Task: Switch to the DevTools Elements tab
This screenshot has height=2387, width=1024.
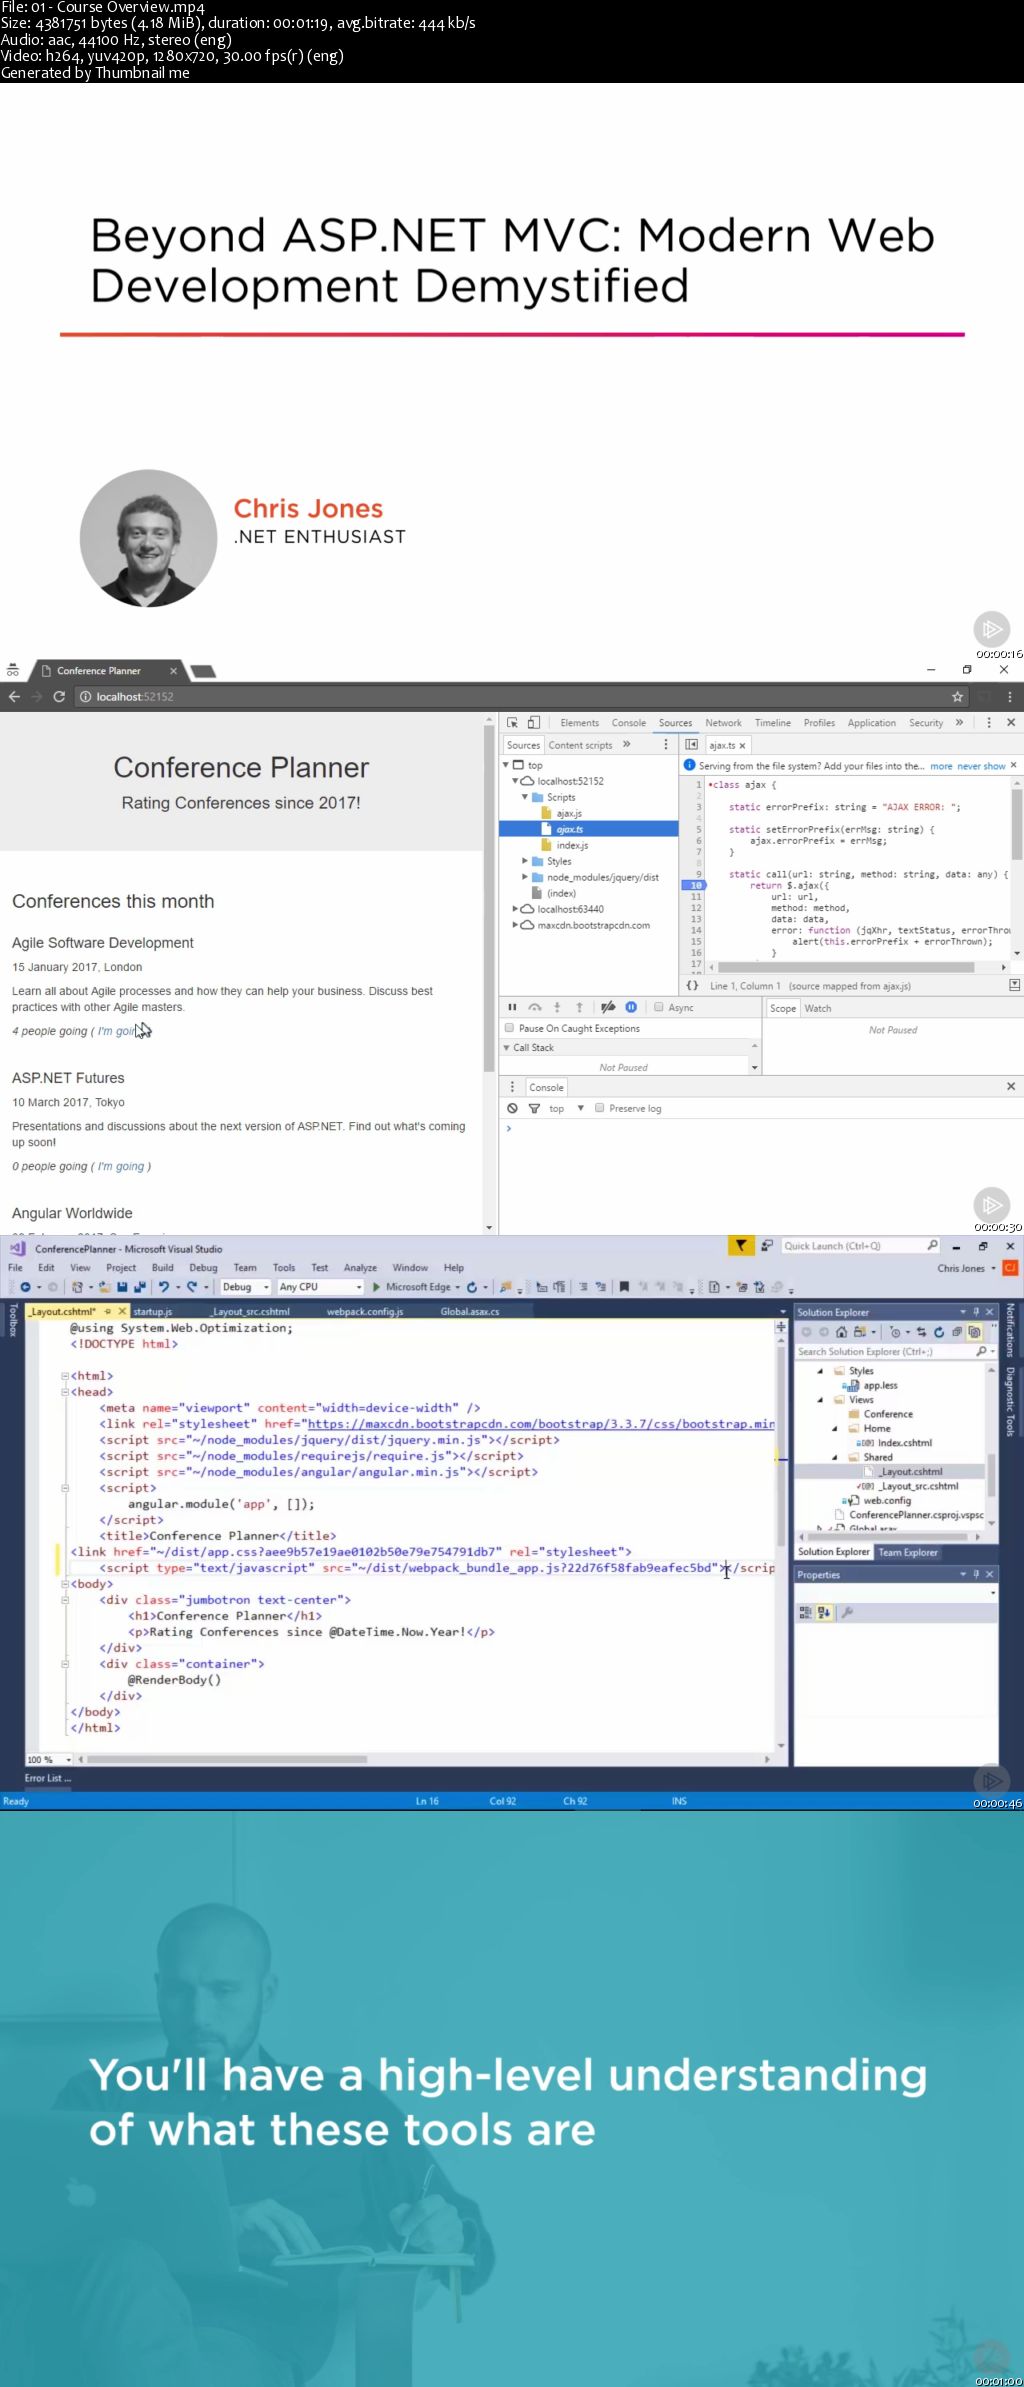Action: 579,722
